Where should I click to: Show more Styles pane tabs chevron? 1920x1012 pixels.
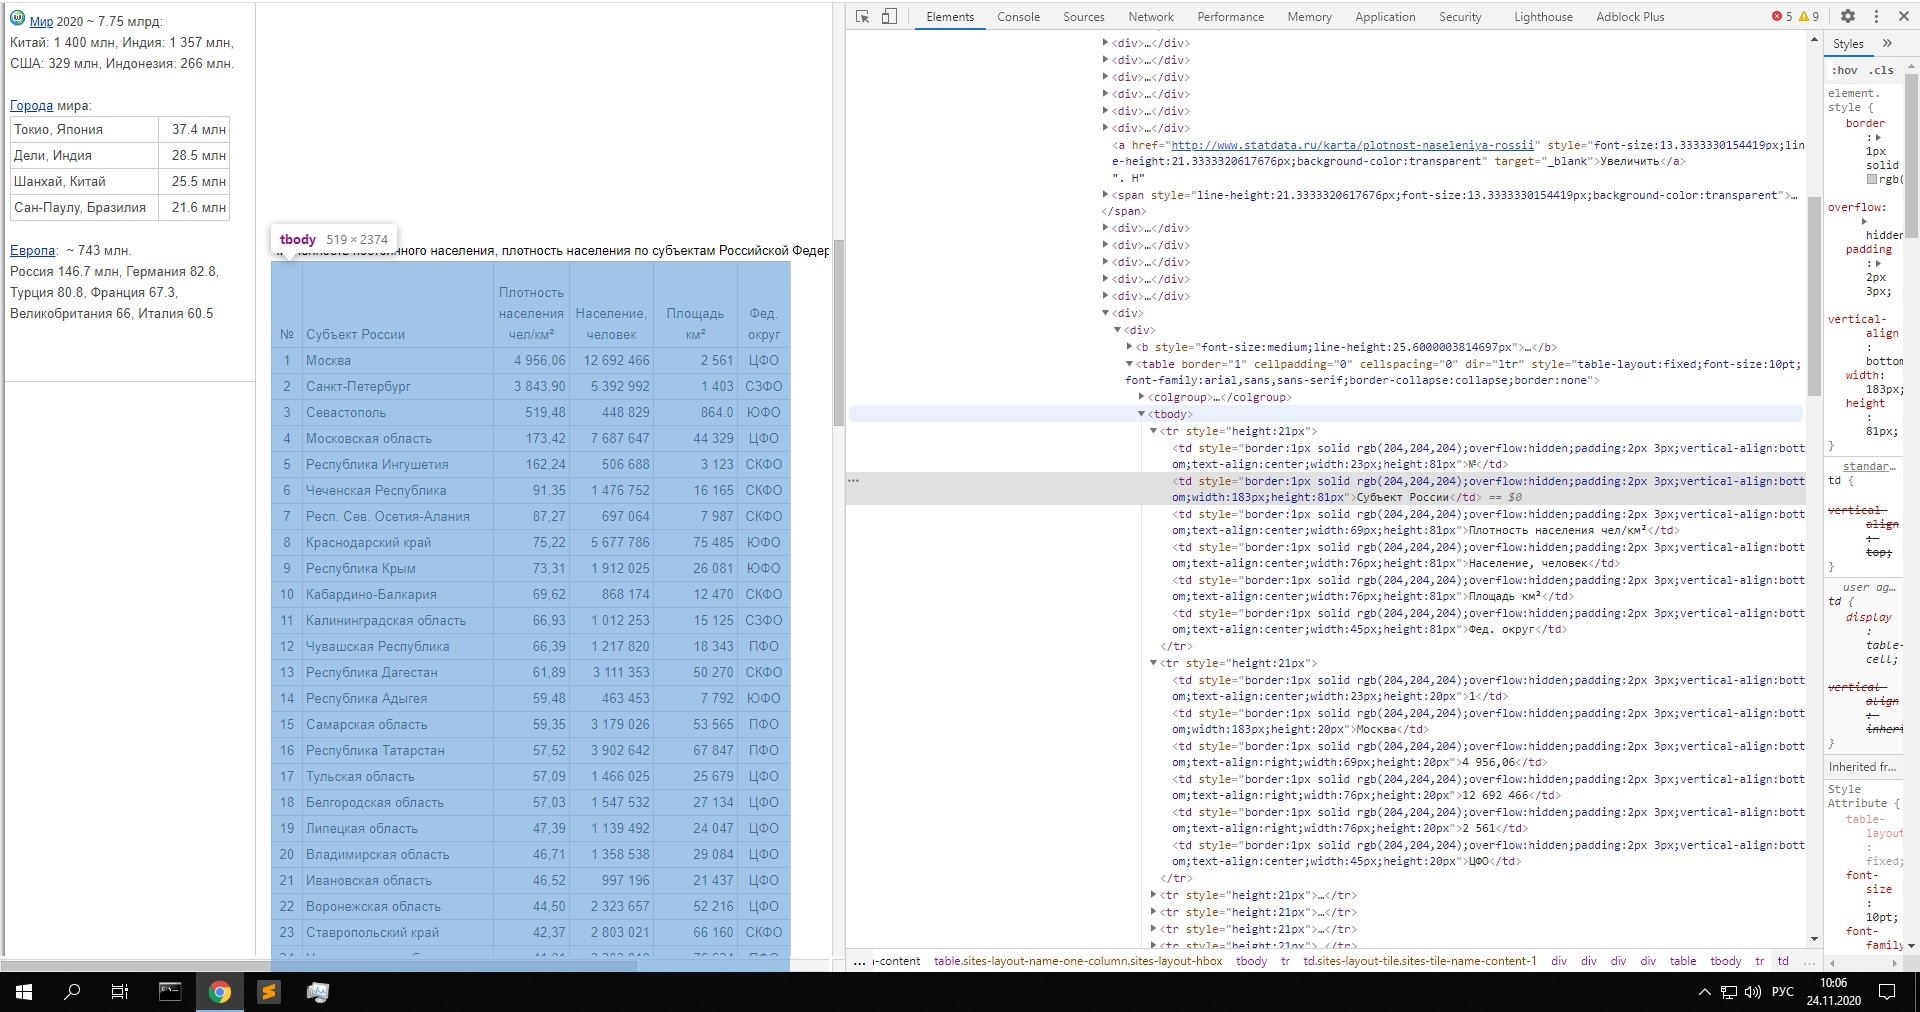[x=1887, y=43]
